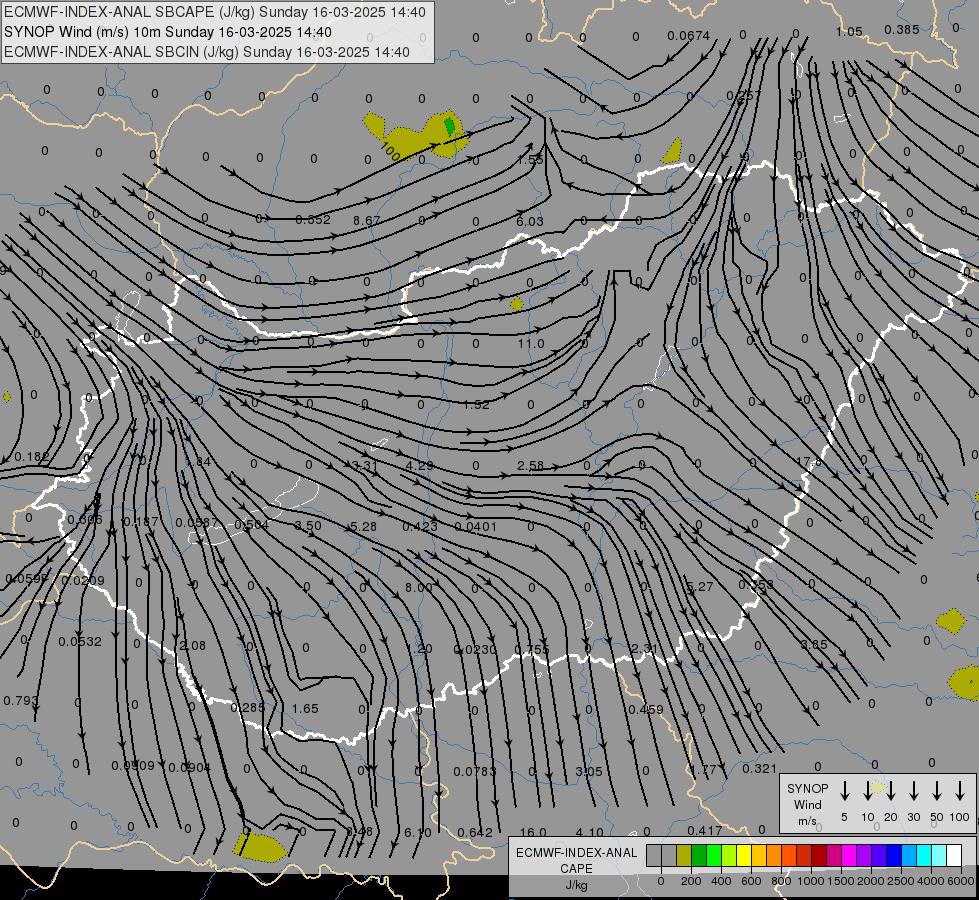Click the 100 contour label on CAPE patch
The height and width of the screenshot is (900, 979).
(390, 151)
